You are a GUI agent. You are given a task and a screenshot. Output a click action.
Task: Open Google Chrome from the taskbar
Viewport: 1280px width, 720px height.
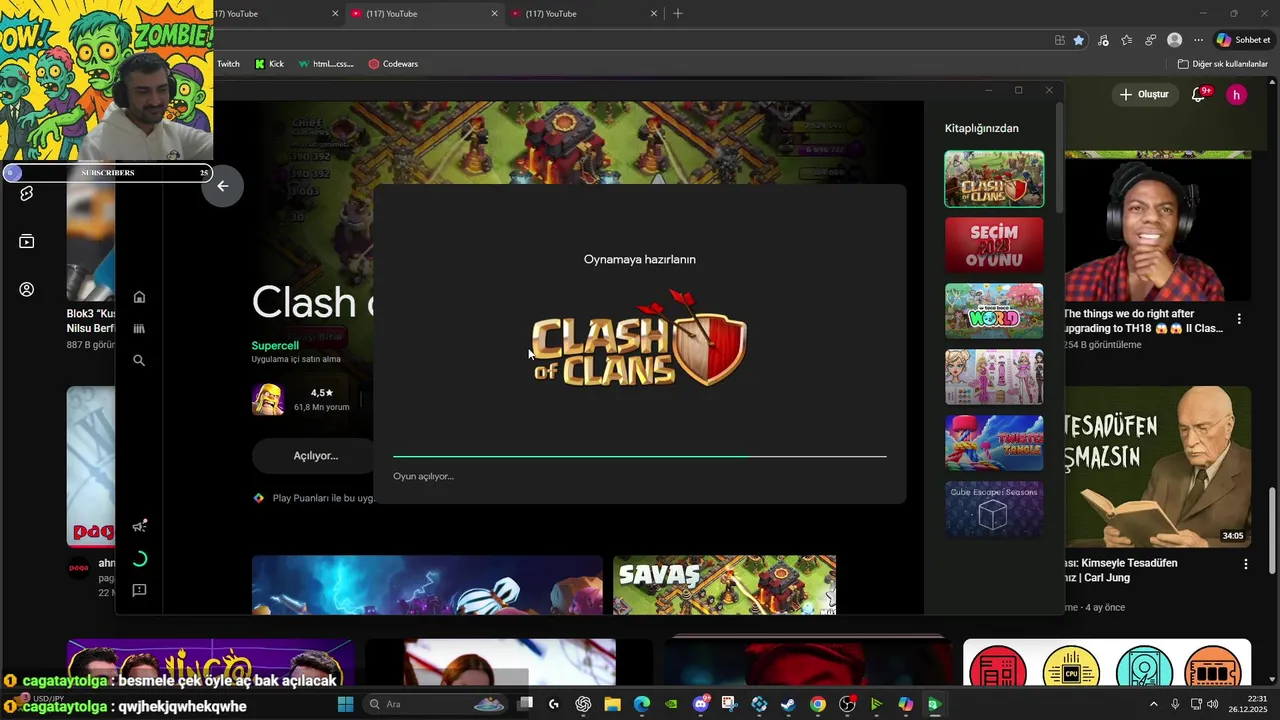pos(817,704)
